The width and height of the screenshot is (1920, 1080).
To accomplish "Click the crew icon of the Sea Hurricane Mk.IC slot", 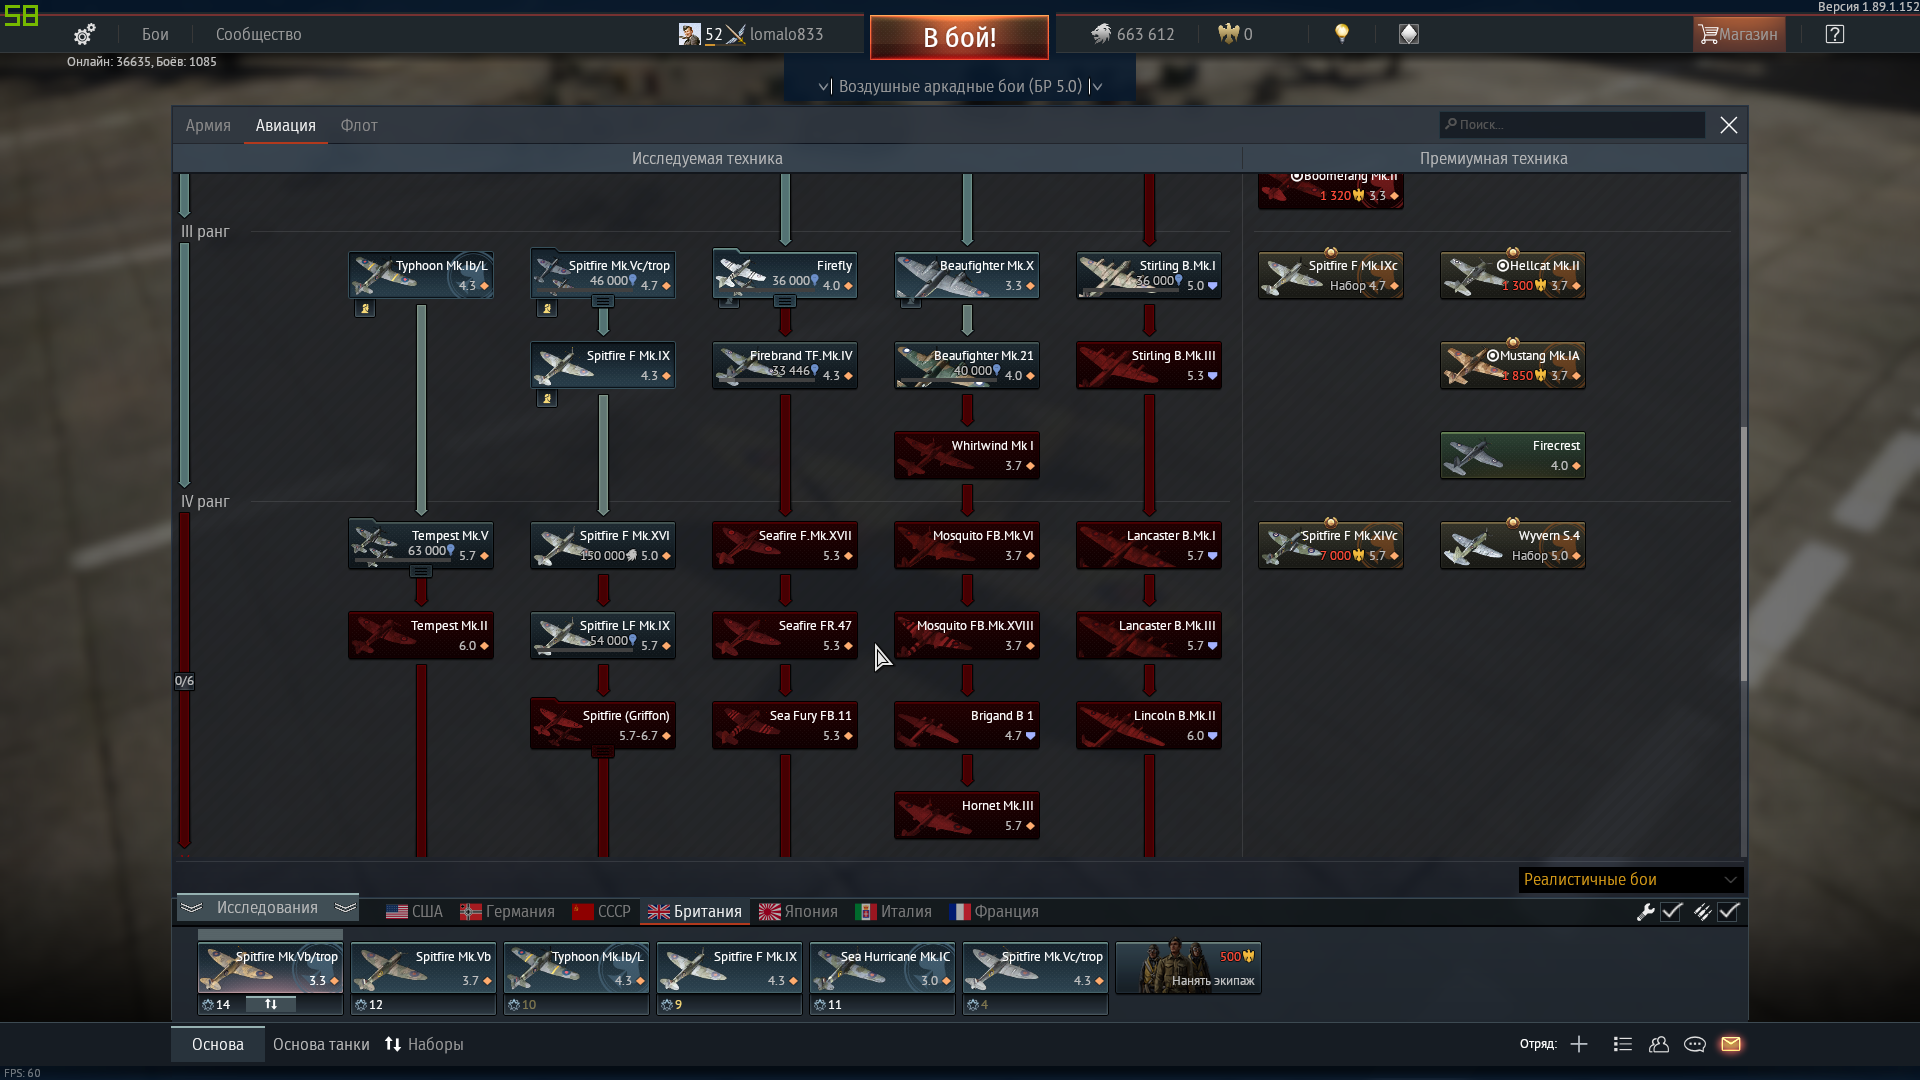I will [x=820, y=1005].
